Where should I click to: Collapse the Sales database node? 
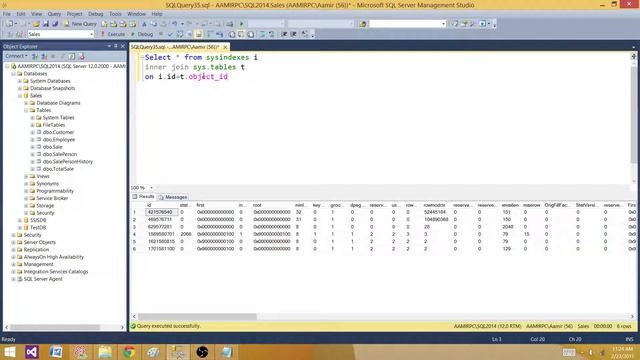(20, 96)
